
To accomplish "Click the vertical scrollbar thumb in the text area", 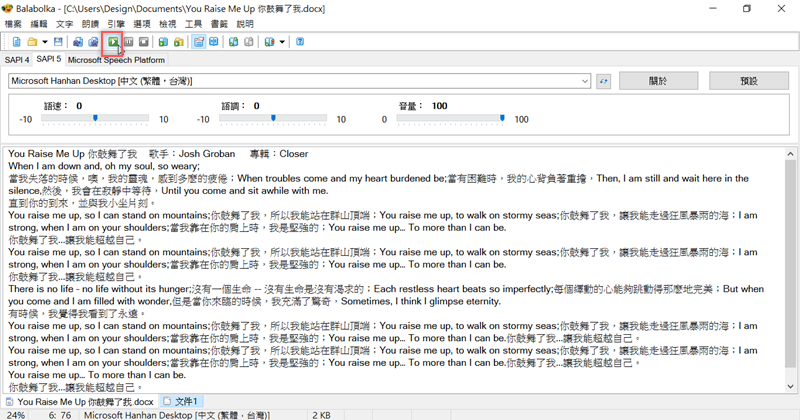I will point(790,263).
